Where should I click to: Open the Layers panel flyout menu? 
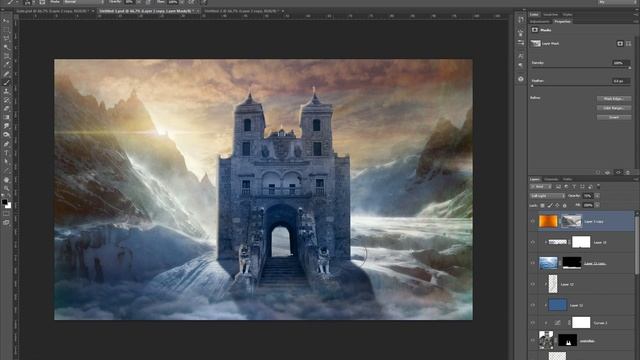coord(636,179)
